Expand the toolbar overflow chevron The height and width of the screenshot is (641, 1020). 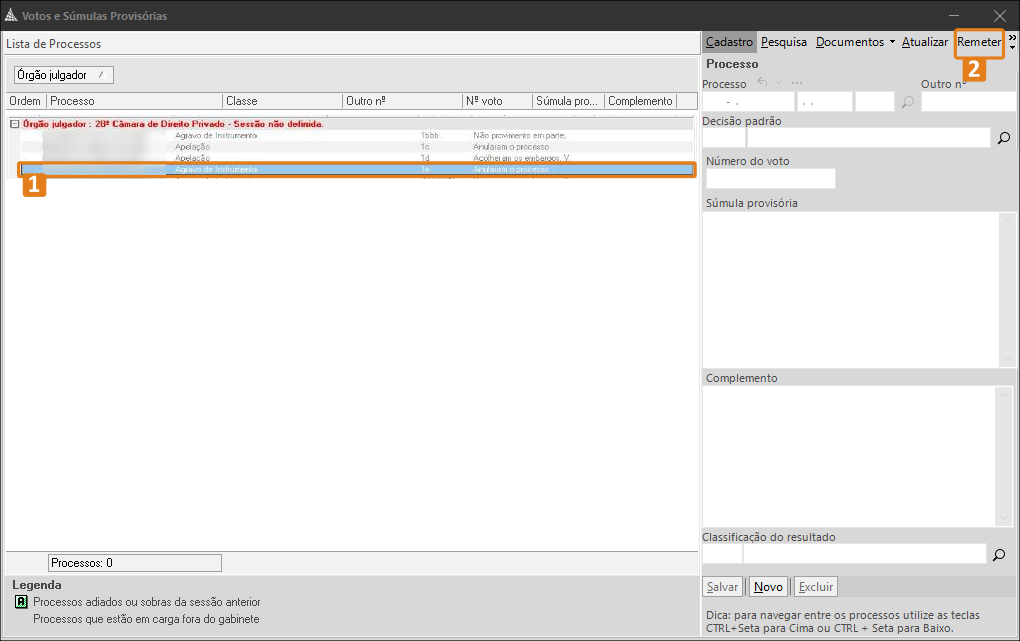click(x=1012, y=42)
